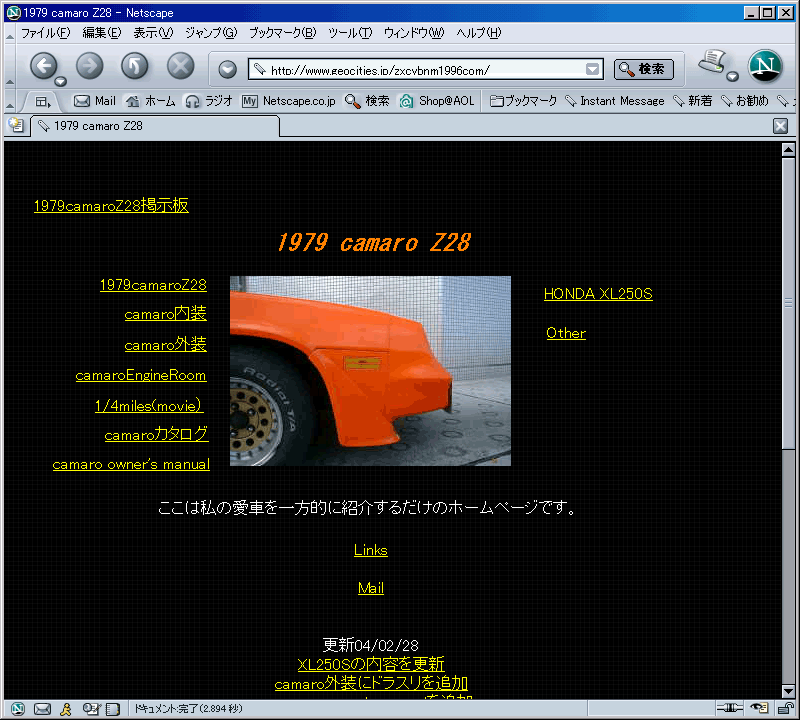
Task: Open the Back button history dropdown arrow
Action: (61, 81)
